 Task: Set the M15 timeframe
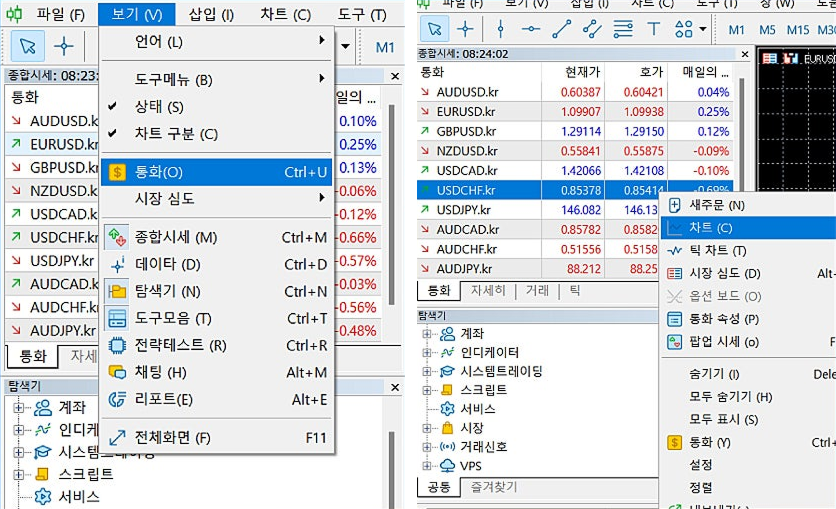(x=798, y=30)
